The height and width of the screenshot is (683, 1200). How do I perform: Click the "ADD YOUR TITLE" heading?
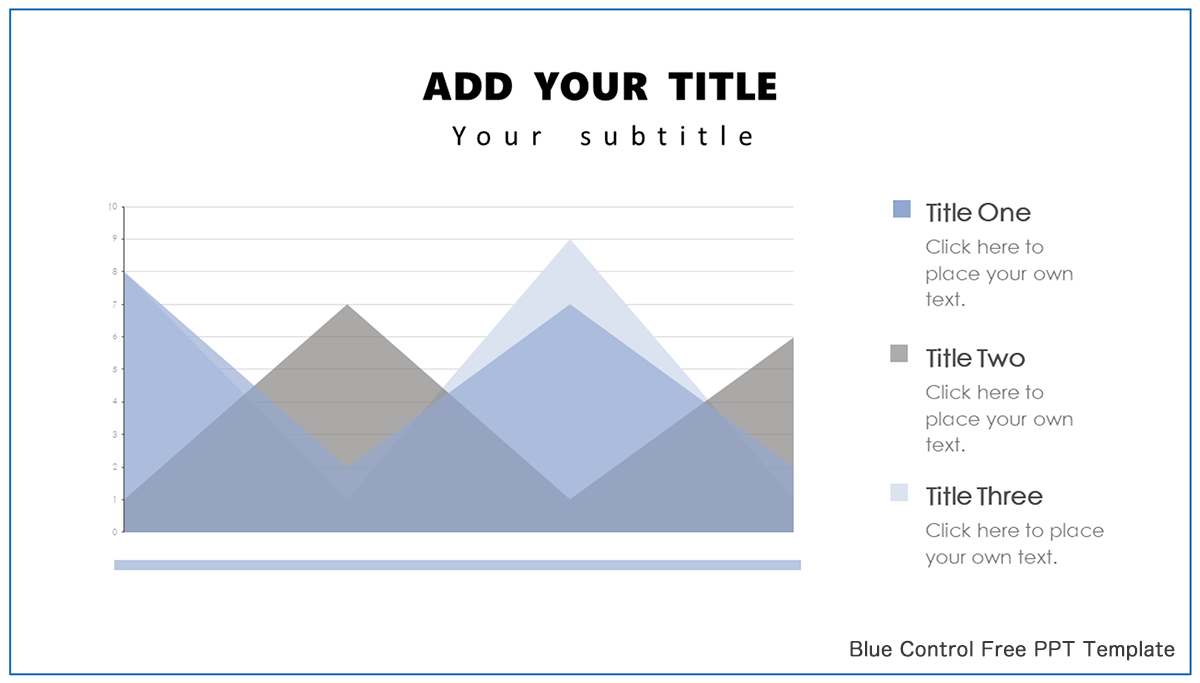[x=600, y=87]
